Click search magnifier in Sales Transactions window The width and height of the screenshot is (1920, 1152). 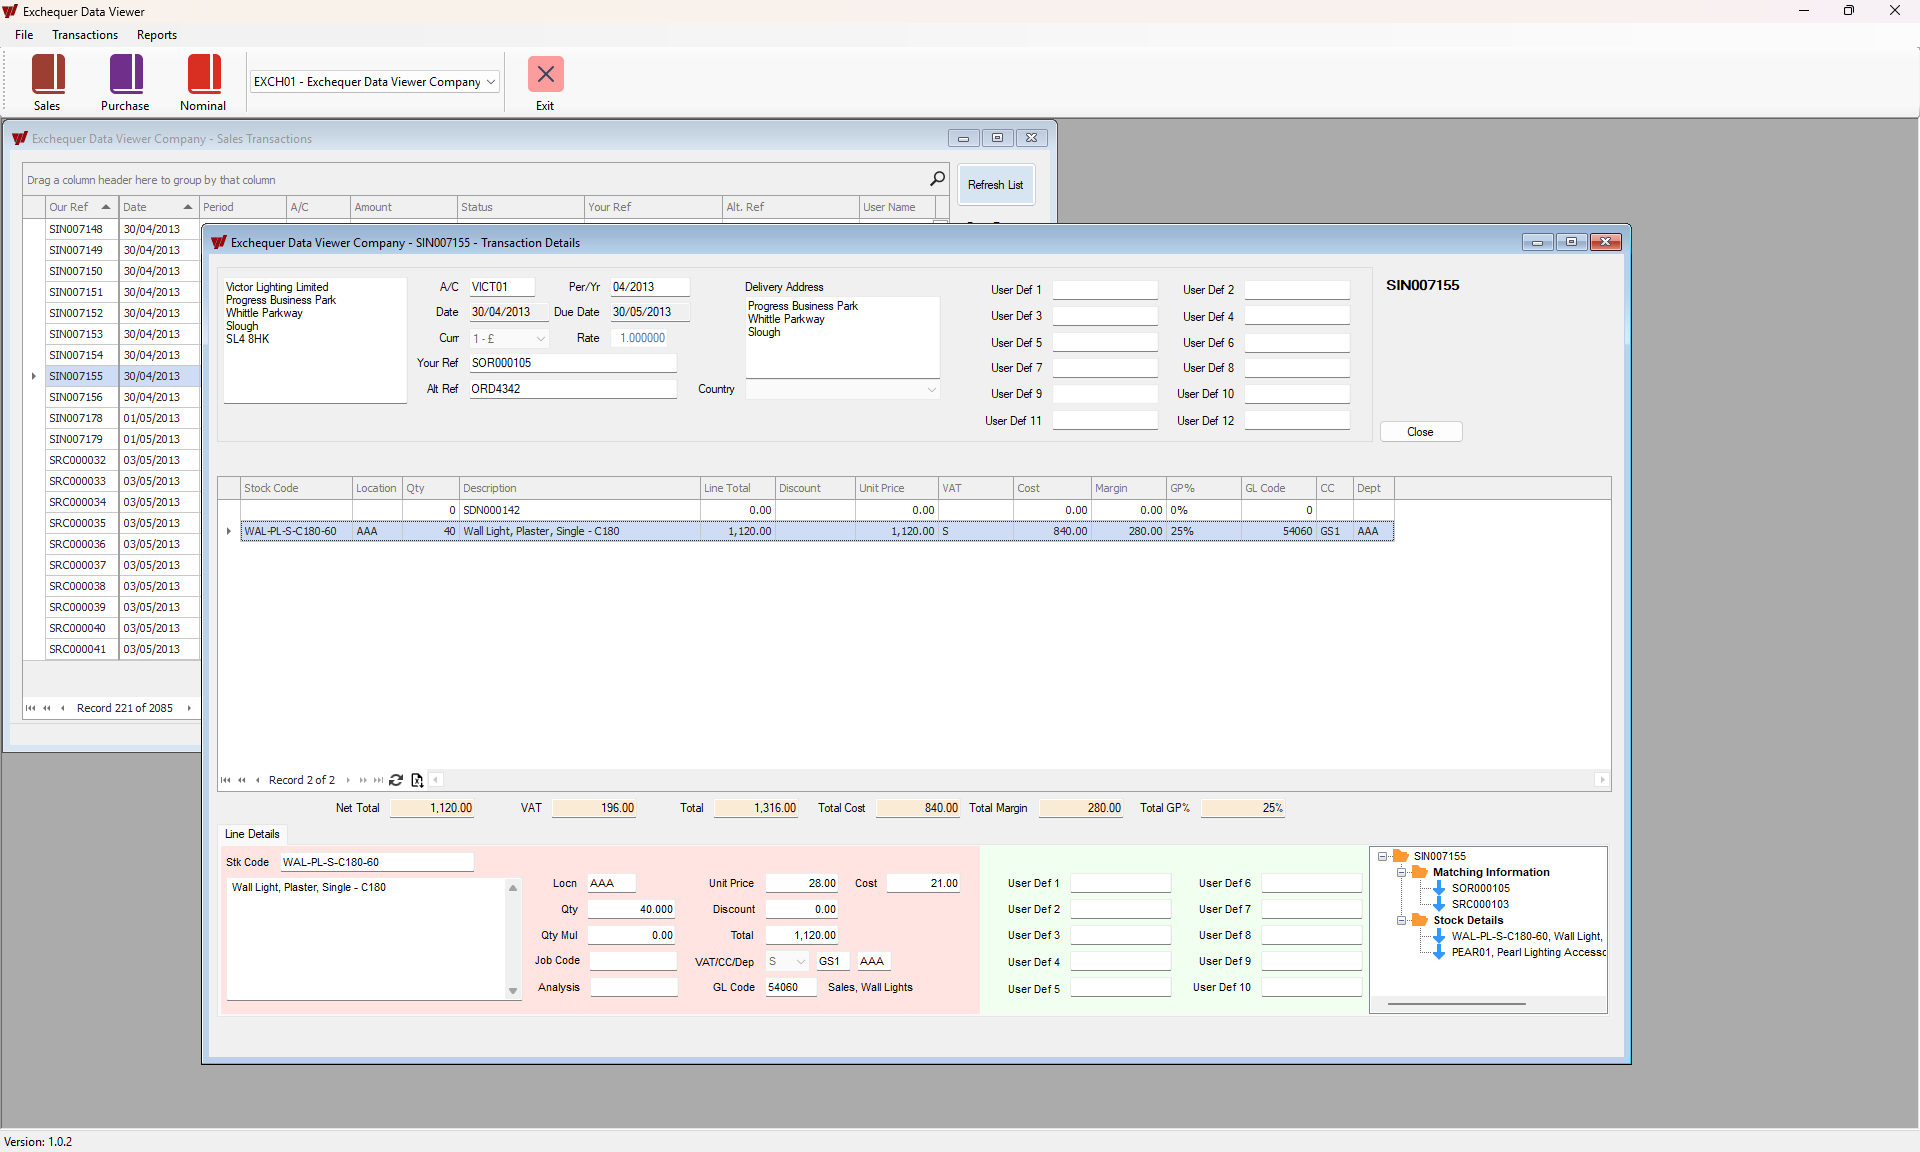click(937, 179)
